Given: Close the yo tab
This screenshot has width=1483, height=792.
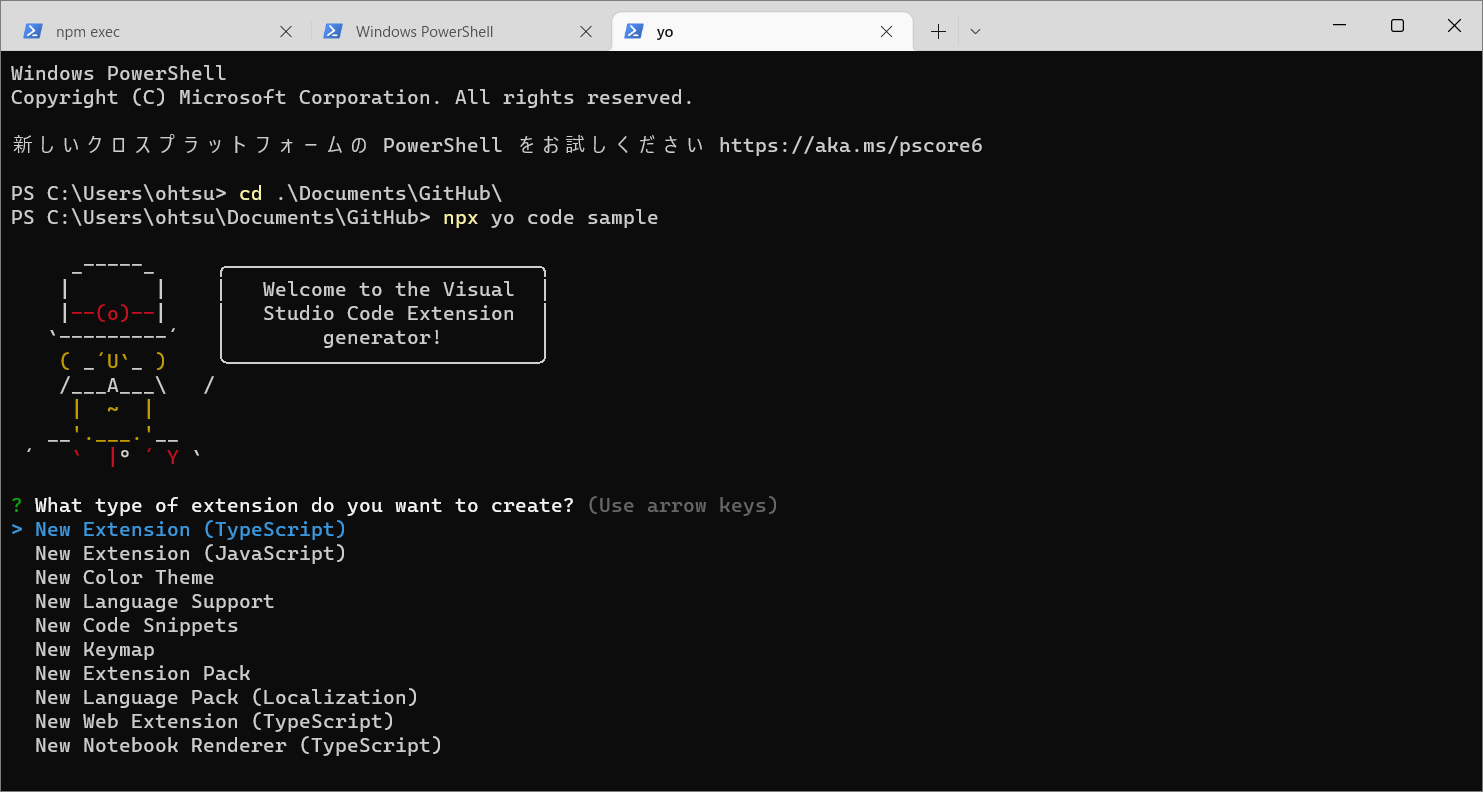Looking at the screenshot, I should coord(886,31).
